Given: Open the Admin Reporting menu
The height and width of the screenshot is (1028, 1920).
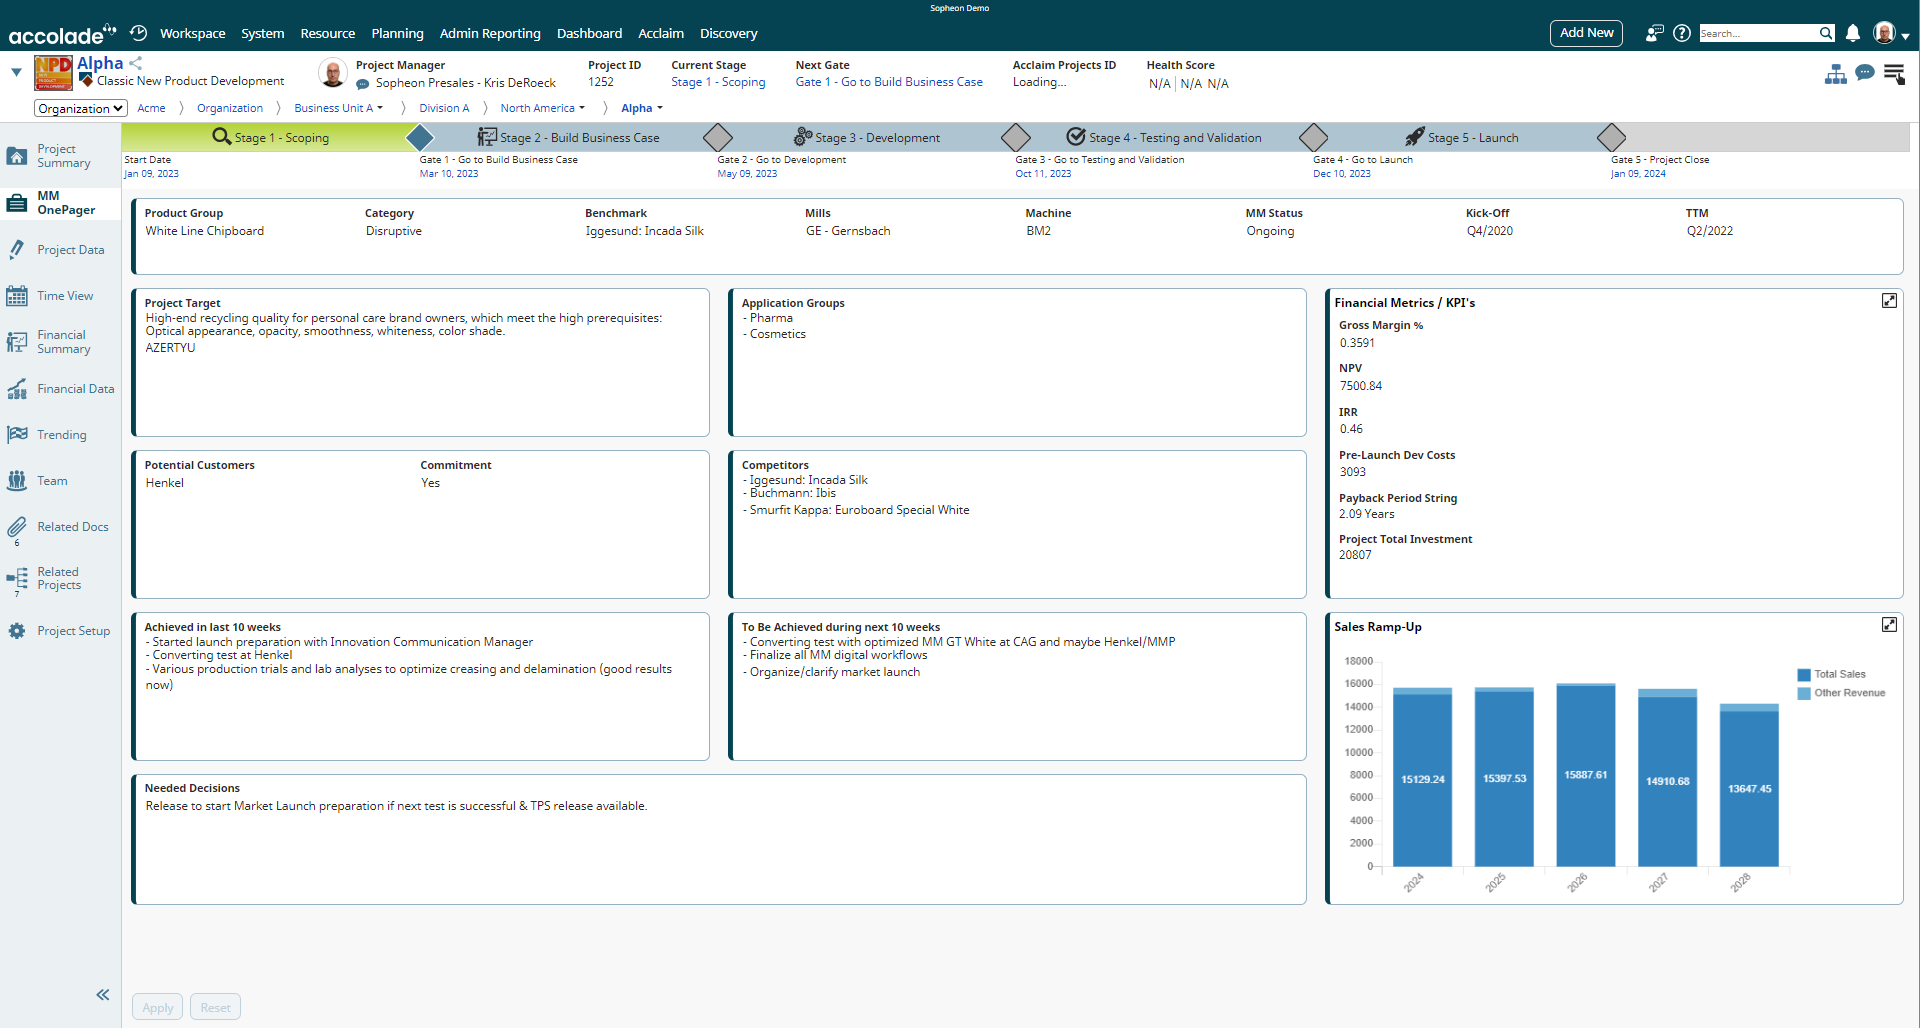Looking at the screenshot, I should (490, 33).
